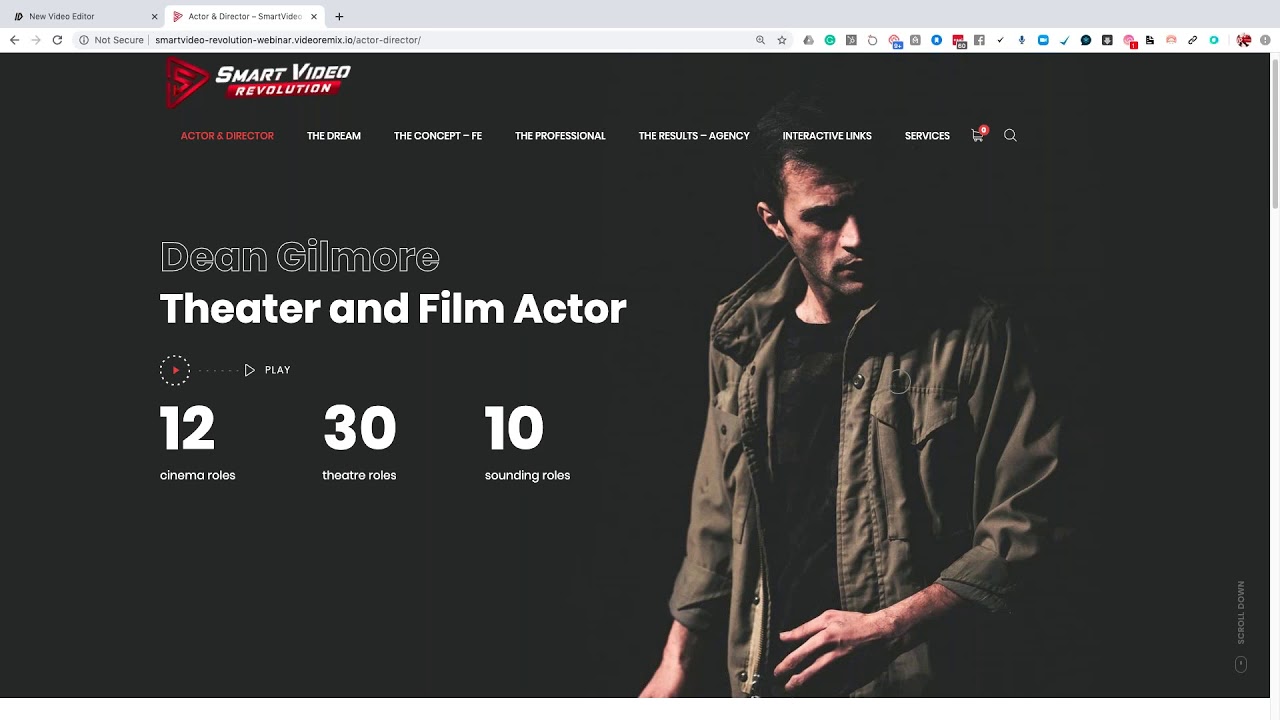Viewport: 1280px width, 720px height.
Task: Click the Dean Gilmore outlined heading
Action: [x=300, y=257]
